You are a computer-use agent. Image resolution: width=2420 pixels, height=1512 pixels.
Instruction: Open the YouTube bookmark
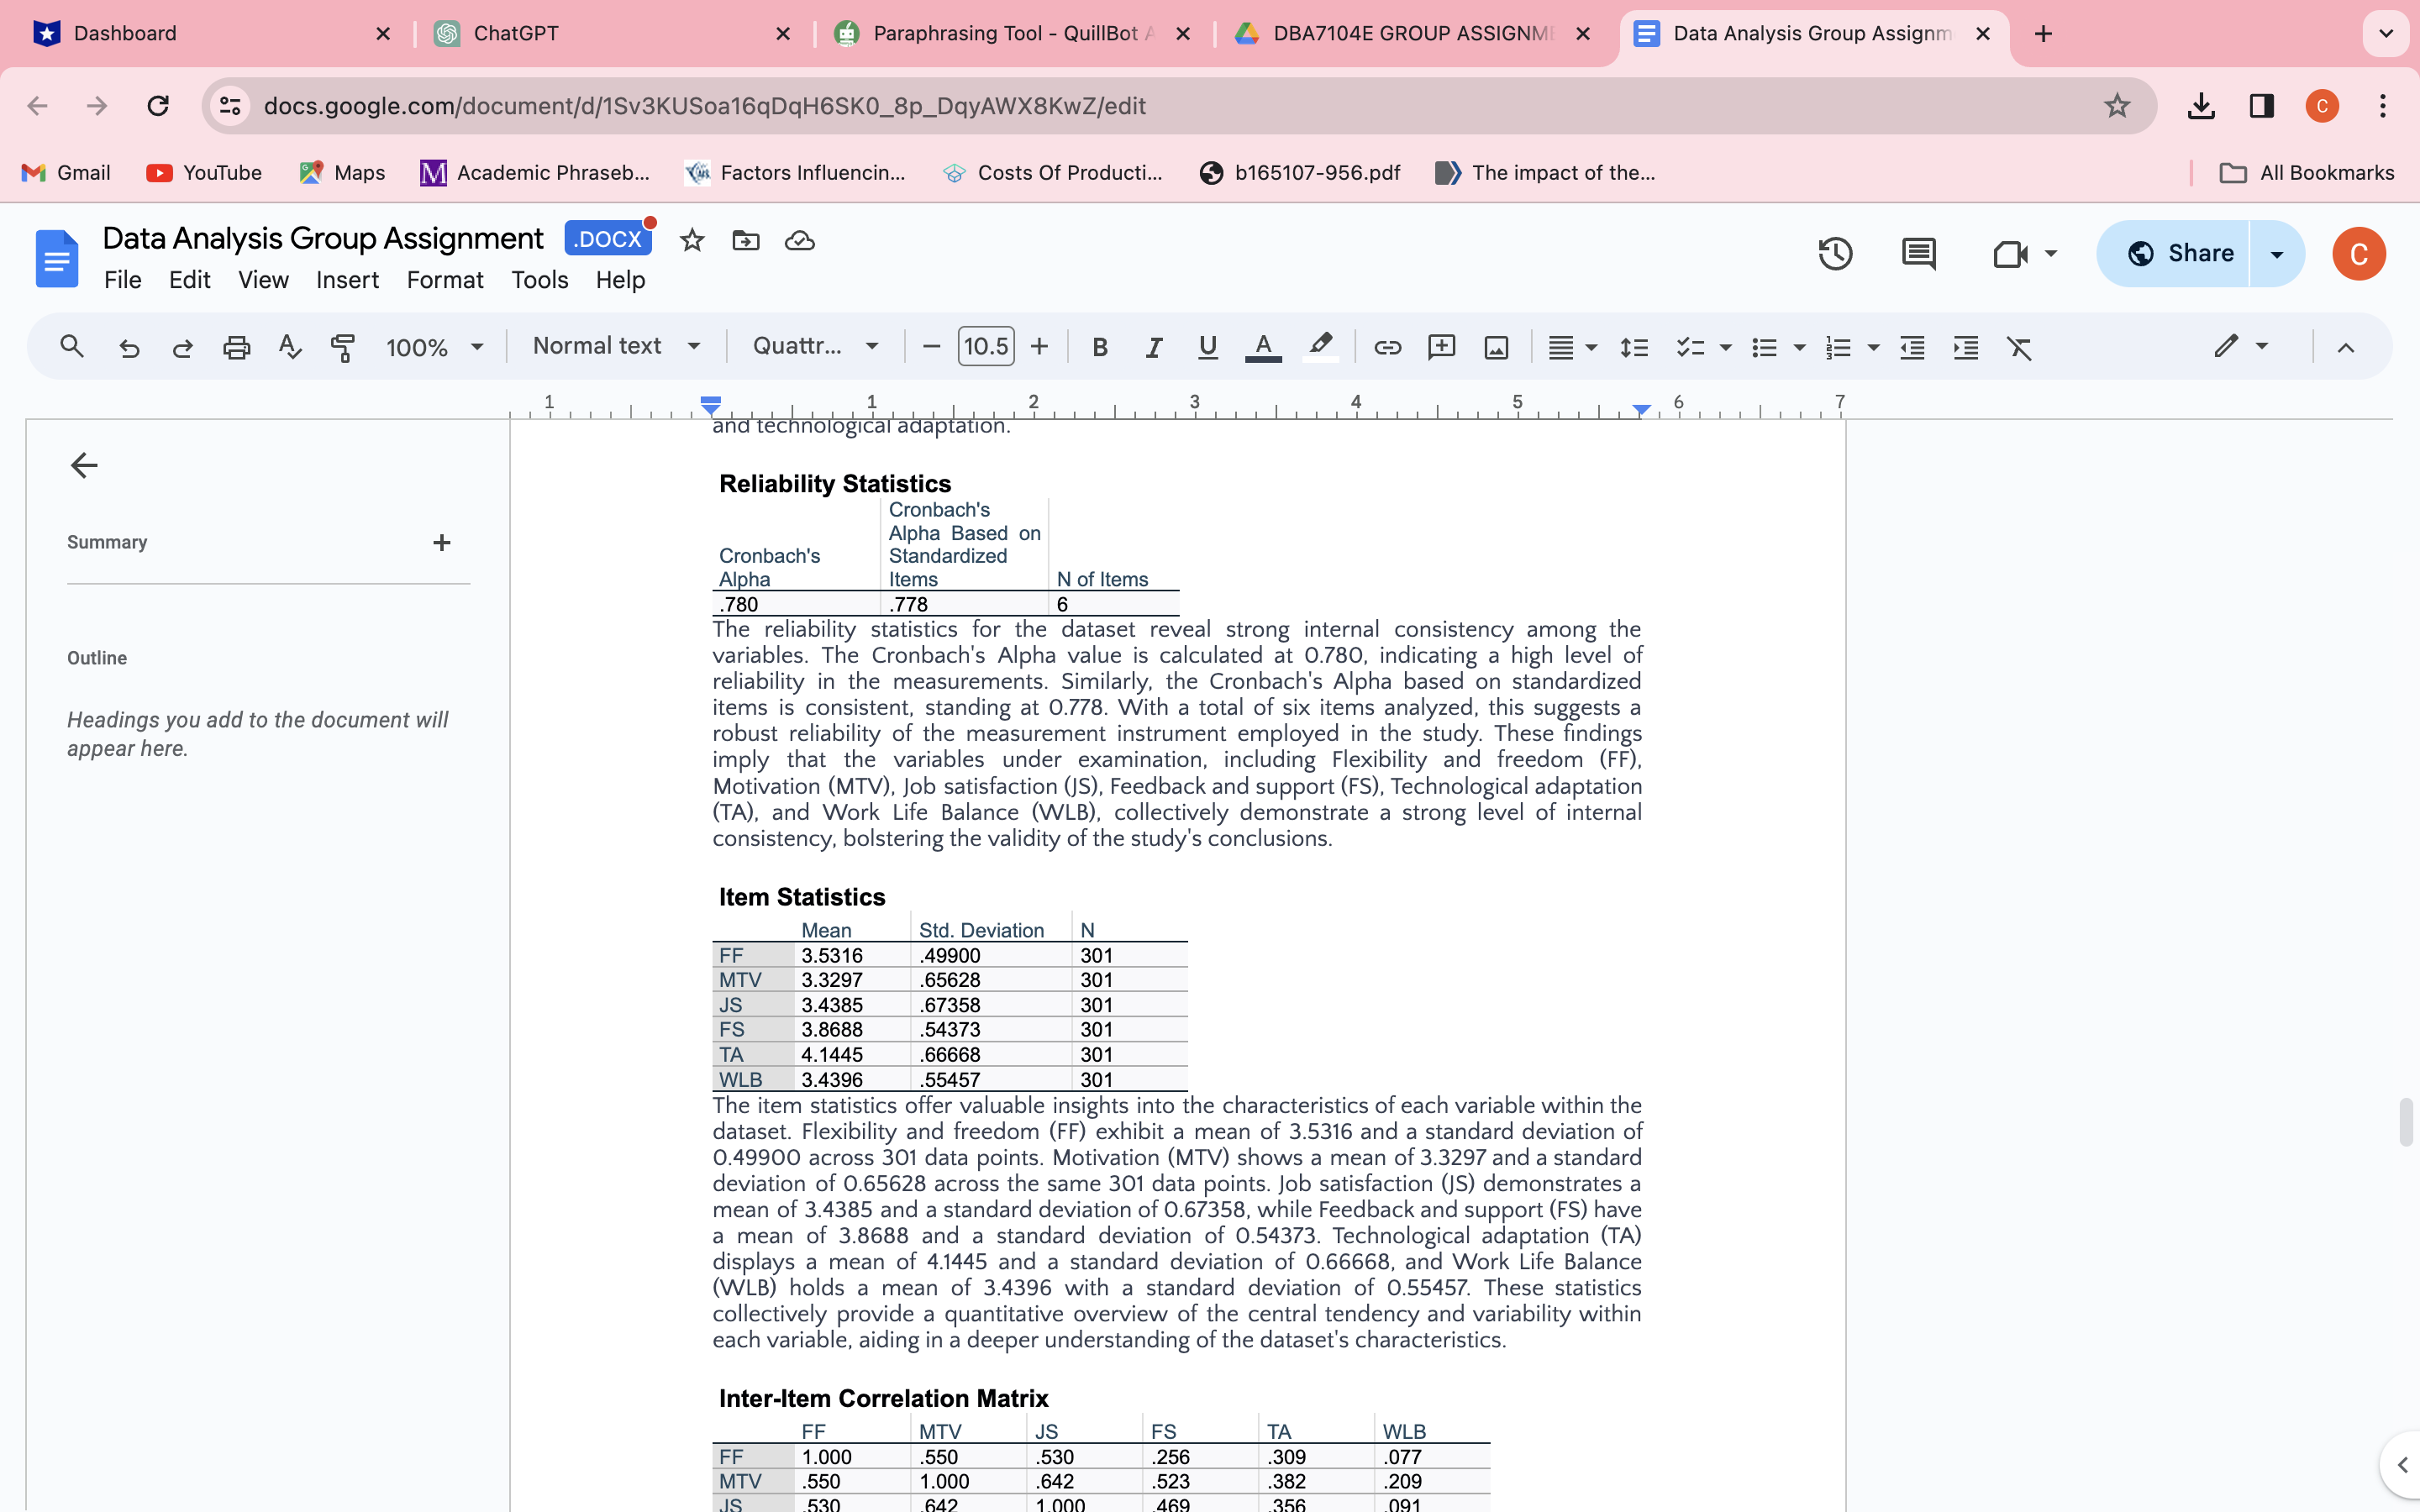pyautogui.click(x=205, y=172)
